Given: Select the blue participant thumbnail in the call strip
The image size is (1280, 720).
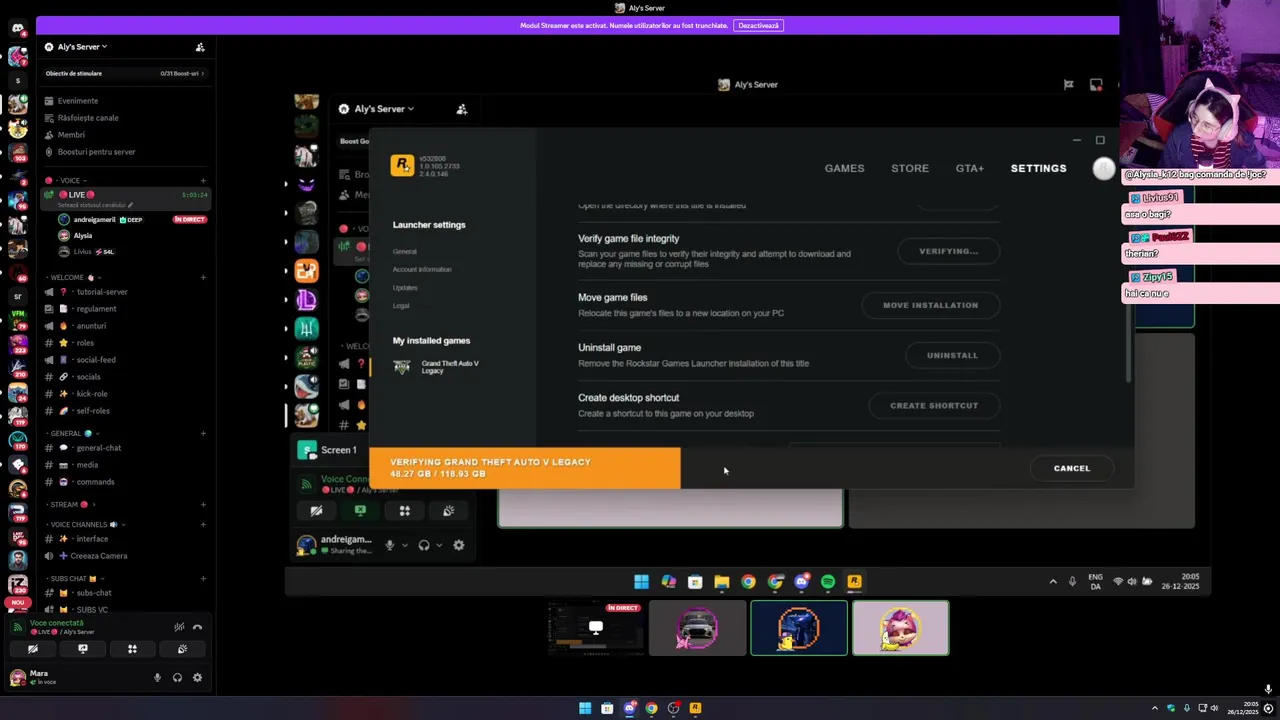Looking at the screenshot, I should [799, 628].
